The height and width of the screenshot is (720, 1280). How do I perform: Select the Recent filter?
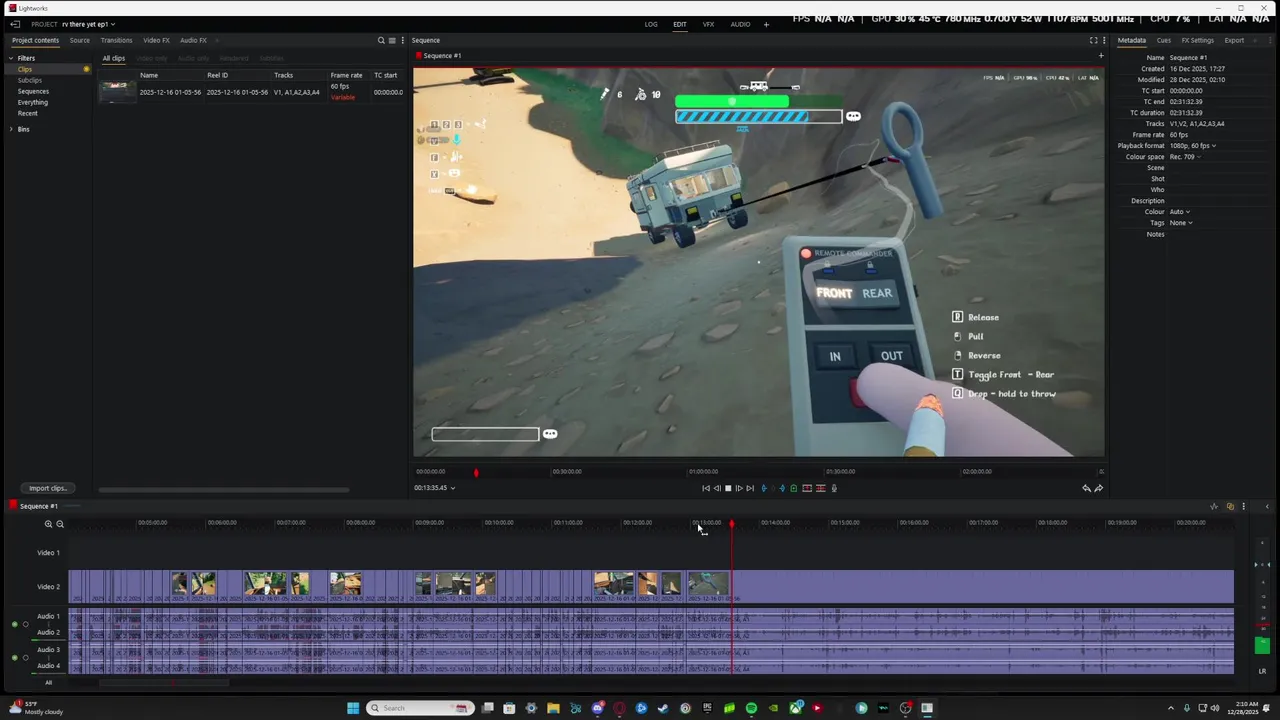[27, 113]
